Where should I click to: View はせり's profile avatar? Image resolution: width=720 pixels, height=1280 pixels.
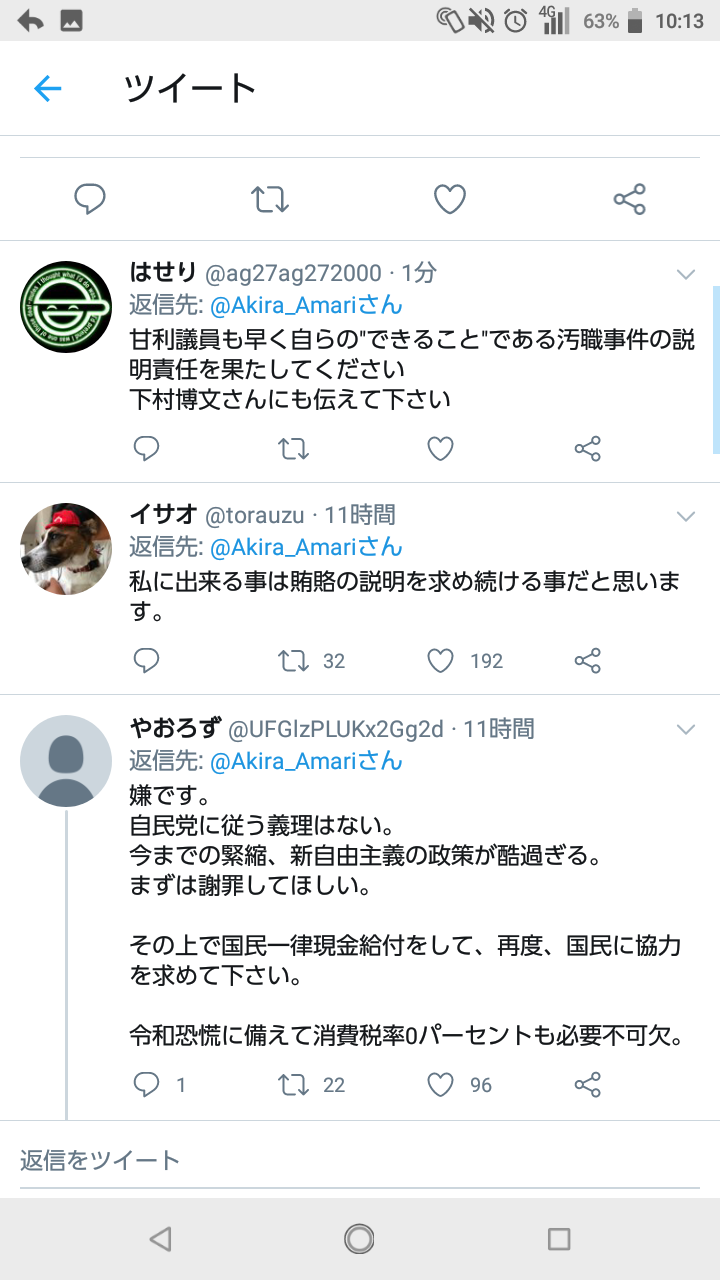tap(66, 306)
